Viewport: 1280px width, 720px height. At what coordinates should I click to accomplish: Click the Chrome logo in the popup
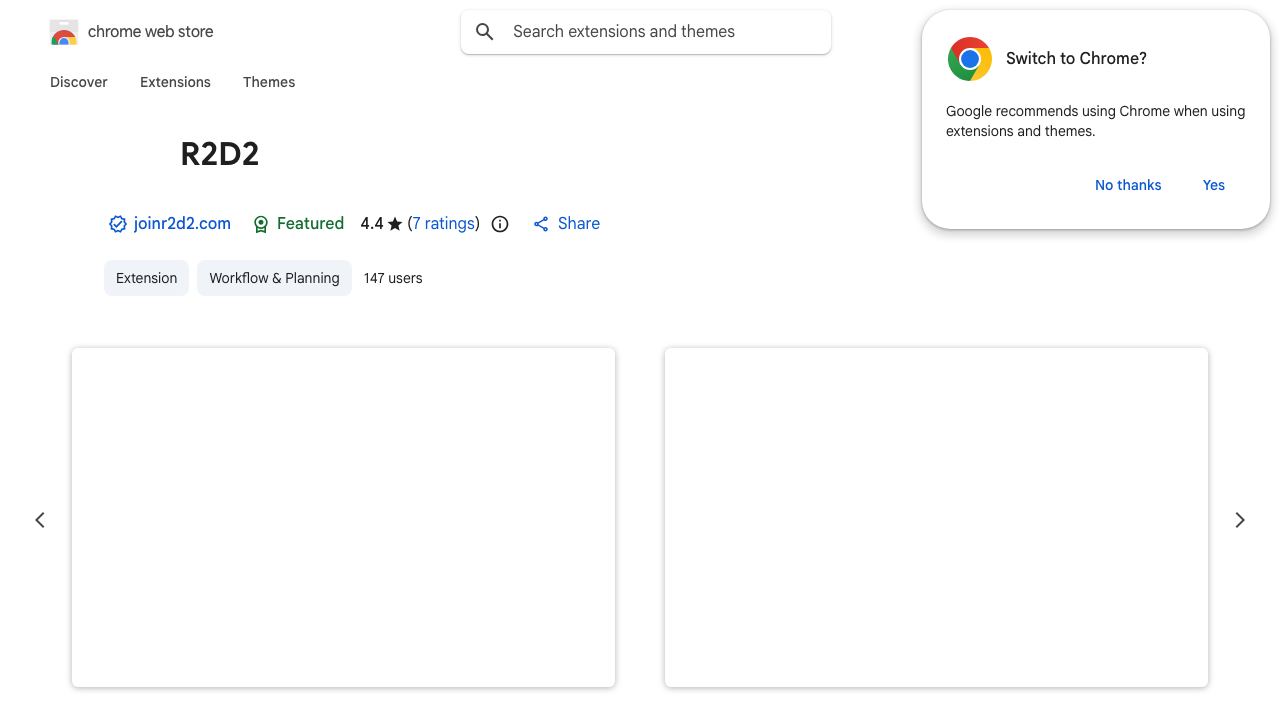pyautogui.click(x=970, y=59)
